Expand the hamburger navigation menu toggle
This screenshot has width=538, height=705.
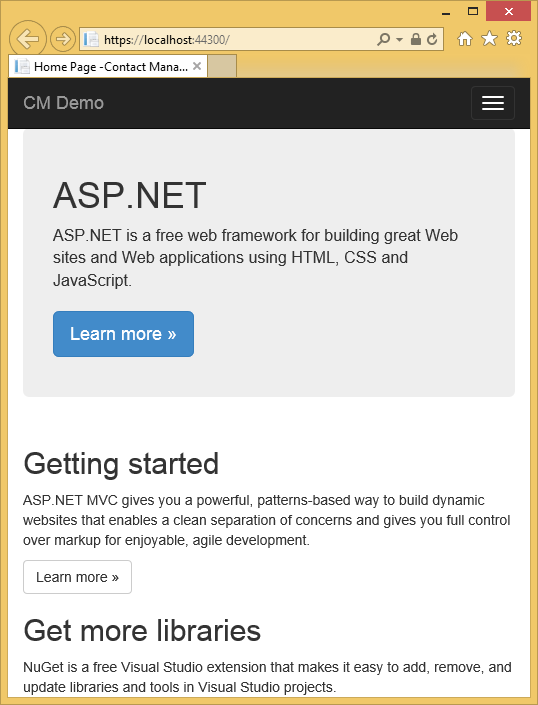pos(493,103)
